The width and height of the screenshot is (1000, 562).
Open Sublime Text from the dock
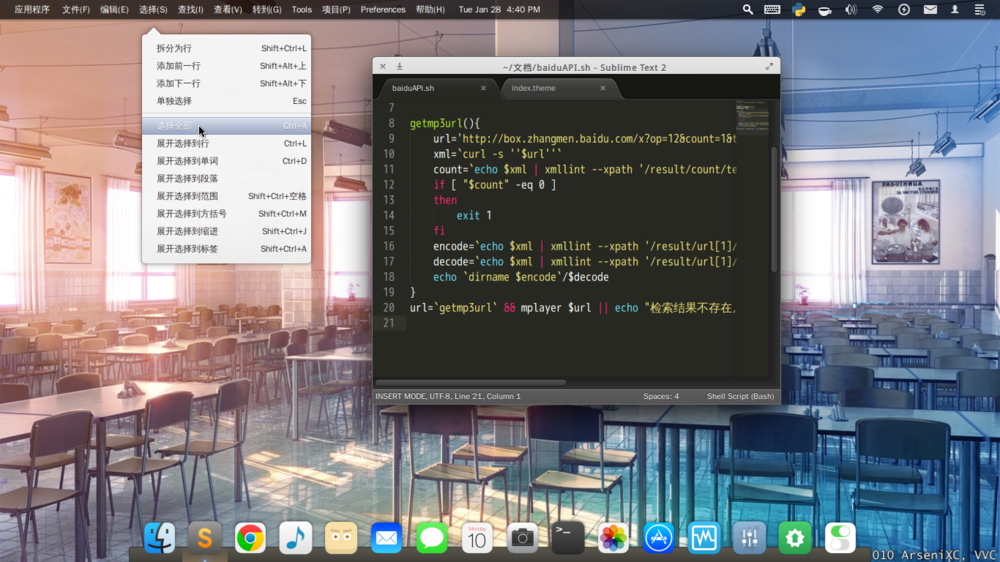click(x=205, y=538)
